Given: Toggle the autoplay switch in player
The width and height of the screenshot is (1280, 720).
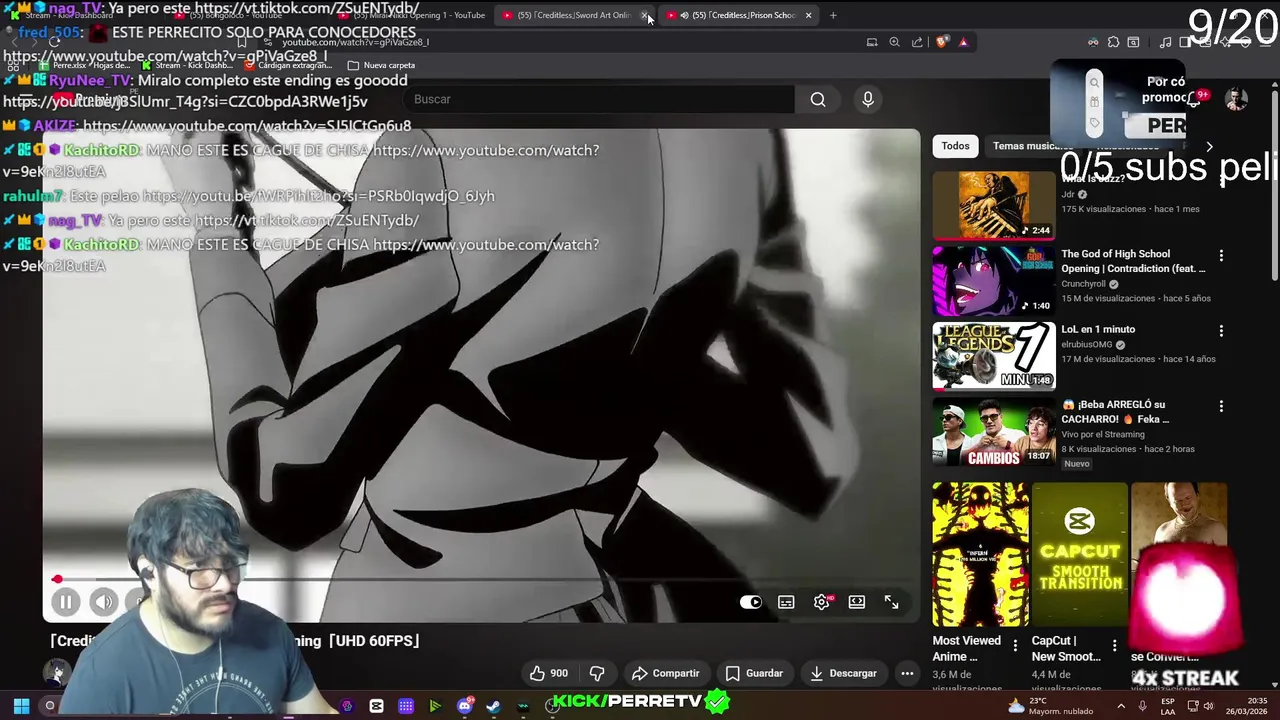Looking at the screenshot, I should pos(750,602).
